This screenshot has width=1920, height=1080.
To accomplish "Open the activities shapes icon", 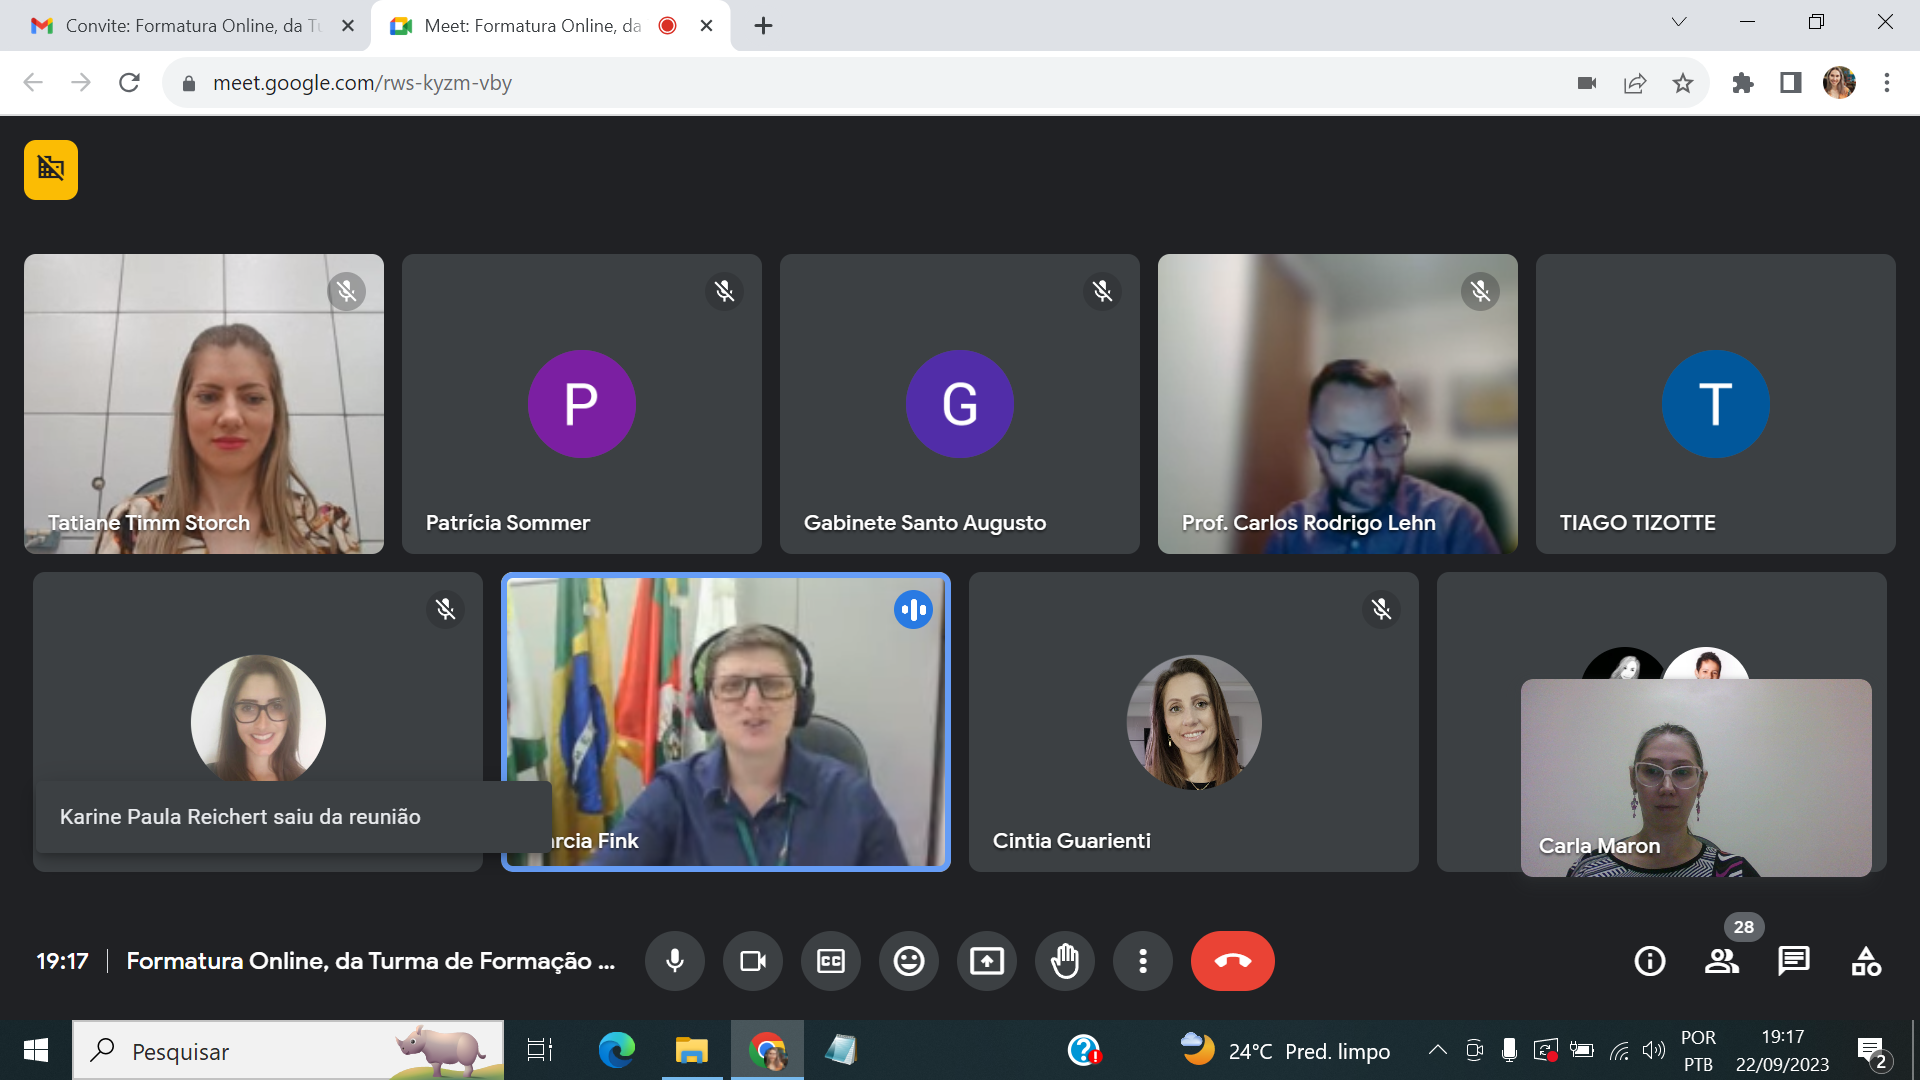I will coord(1865,961).
